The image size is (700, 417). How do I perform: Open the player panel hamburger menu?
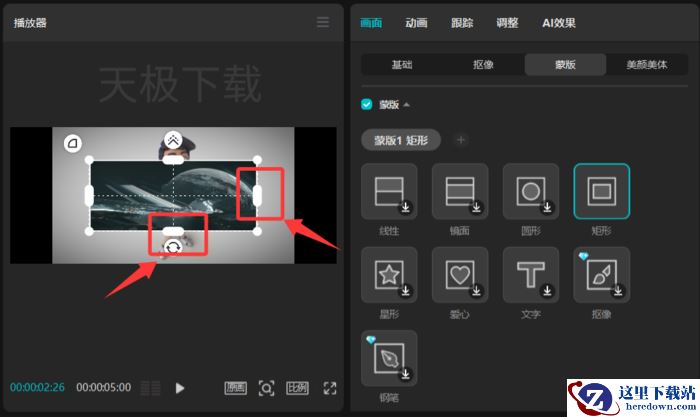(323, 22)
